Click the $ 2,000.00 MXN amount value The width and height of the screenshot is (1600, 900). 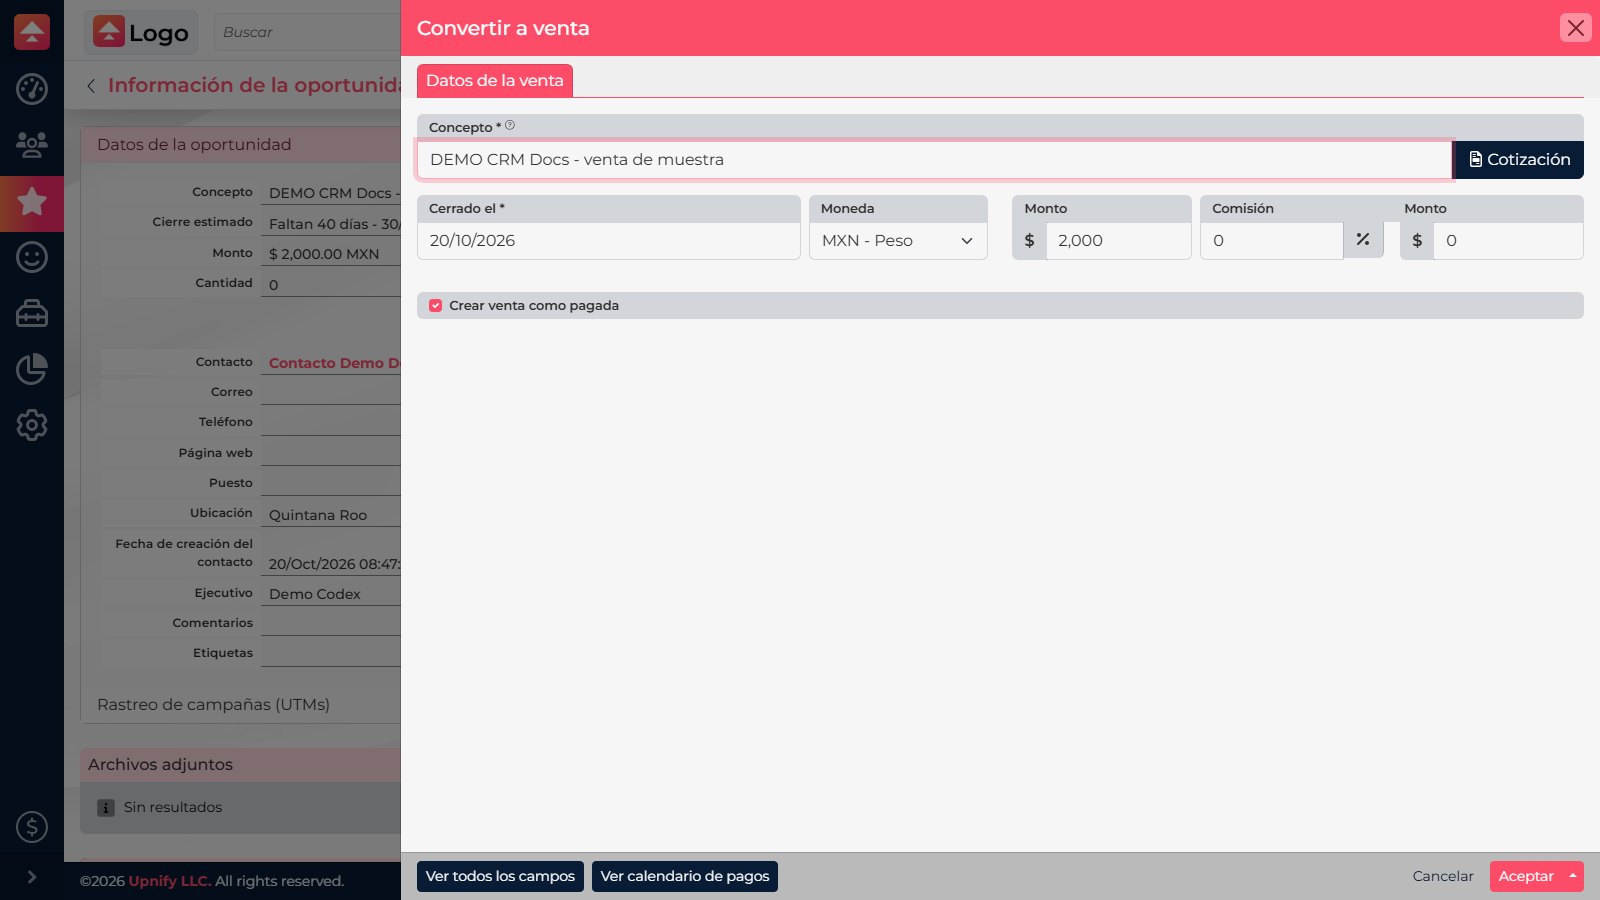(324, 254)
